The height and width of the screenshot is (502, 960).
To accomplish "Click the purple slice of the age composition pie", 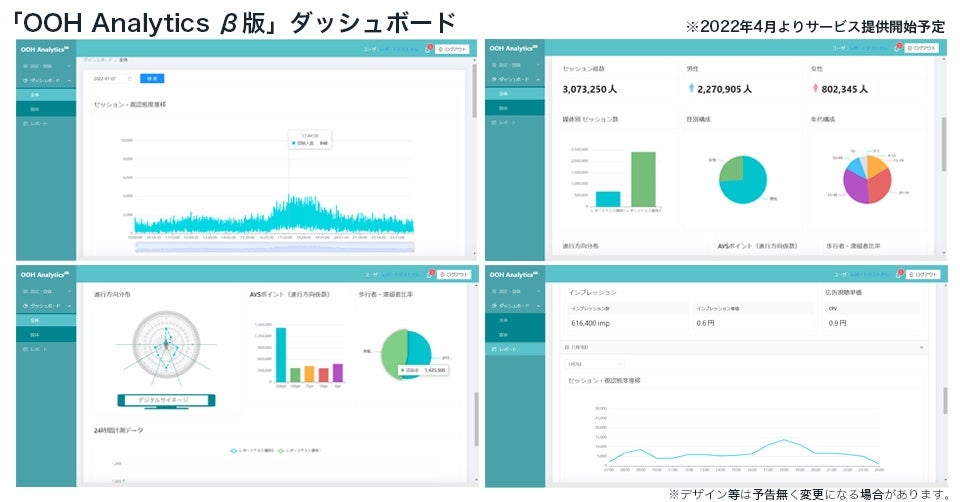I will (x=856, y=186).
